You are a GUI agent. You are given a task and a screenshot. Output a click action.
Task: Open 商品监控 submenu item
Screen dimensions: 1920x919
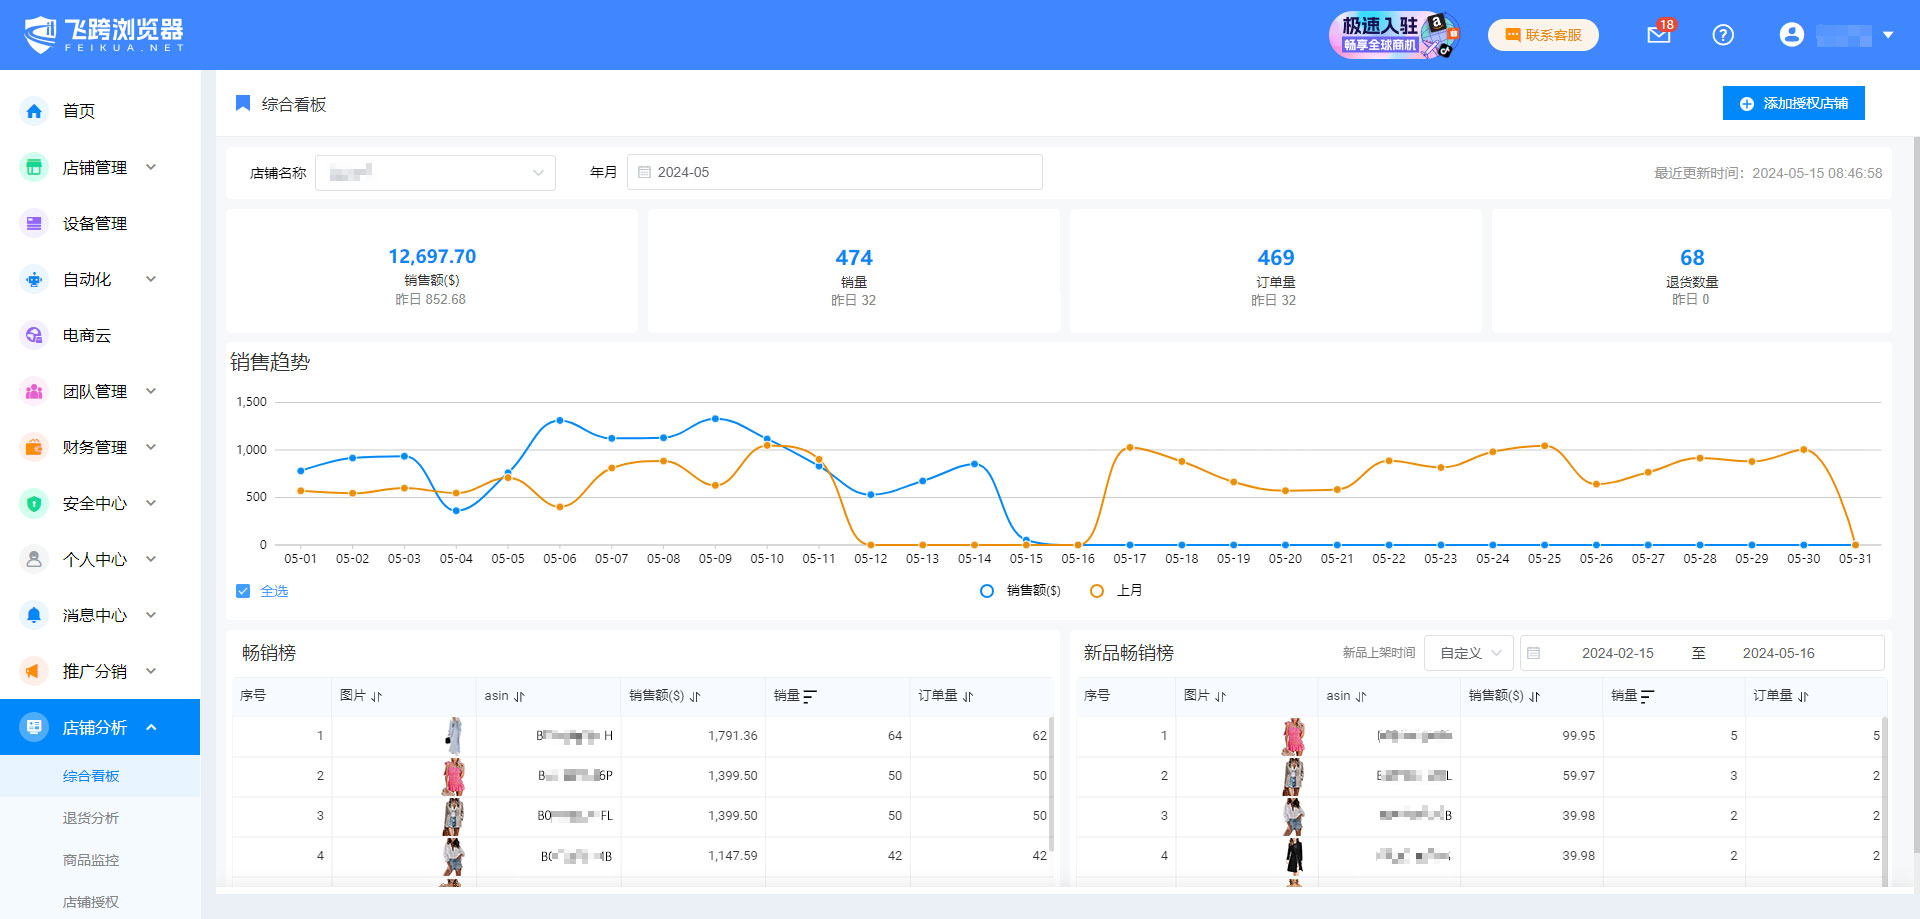[x=91, y=860]
